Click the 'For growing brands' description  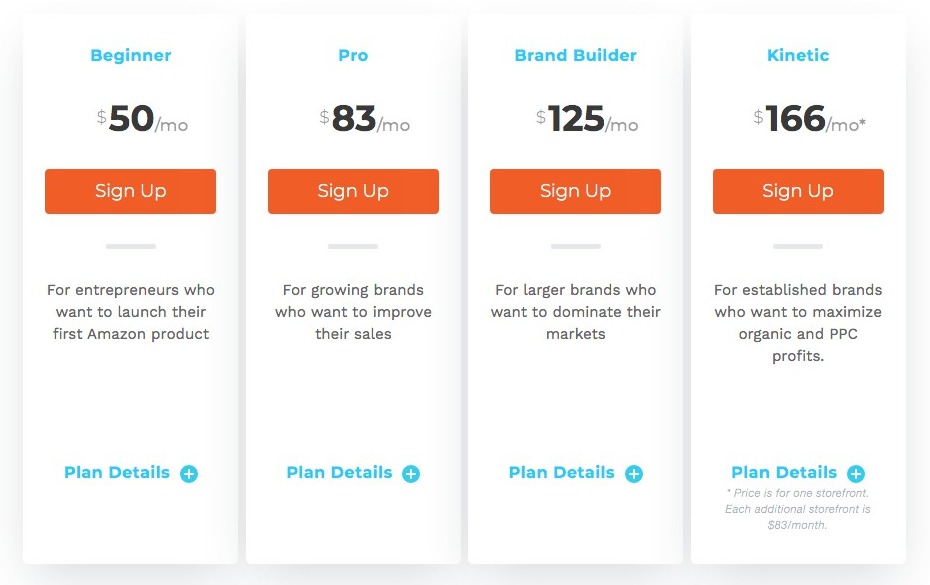(353, 312)
